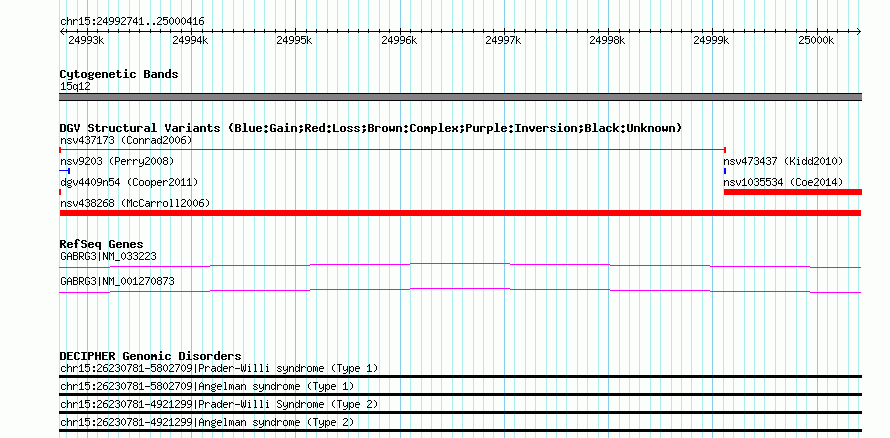Click the gray 15q12 cytogenetic band bar

pos(460,97)
